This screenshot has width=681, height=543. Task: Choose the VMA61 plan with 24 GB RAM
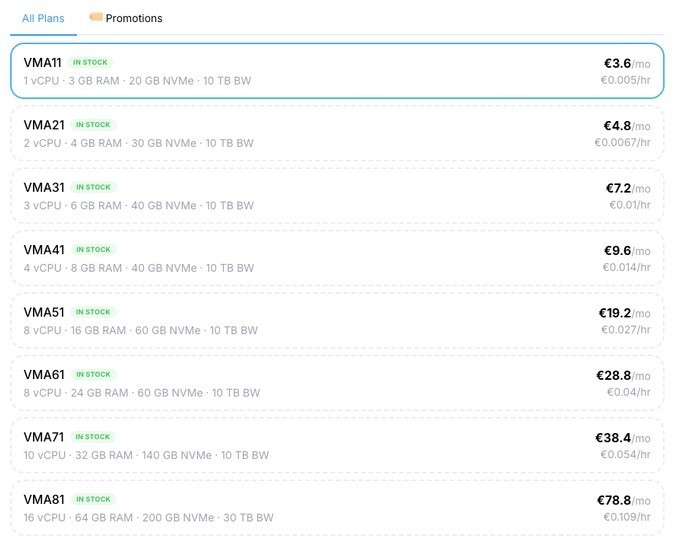(337, 383)
